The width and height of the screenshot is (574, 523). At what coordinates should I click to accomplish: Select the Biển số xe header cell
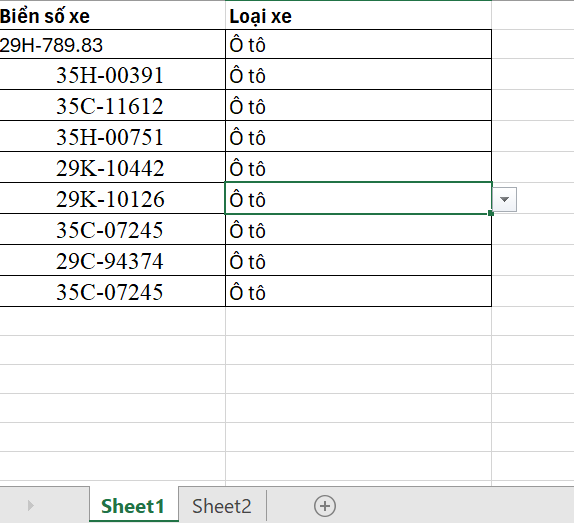(x=112, y=15)
